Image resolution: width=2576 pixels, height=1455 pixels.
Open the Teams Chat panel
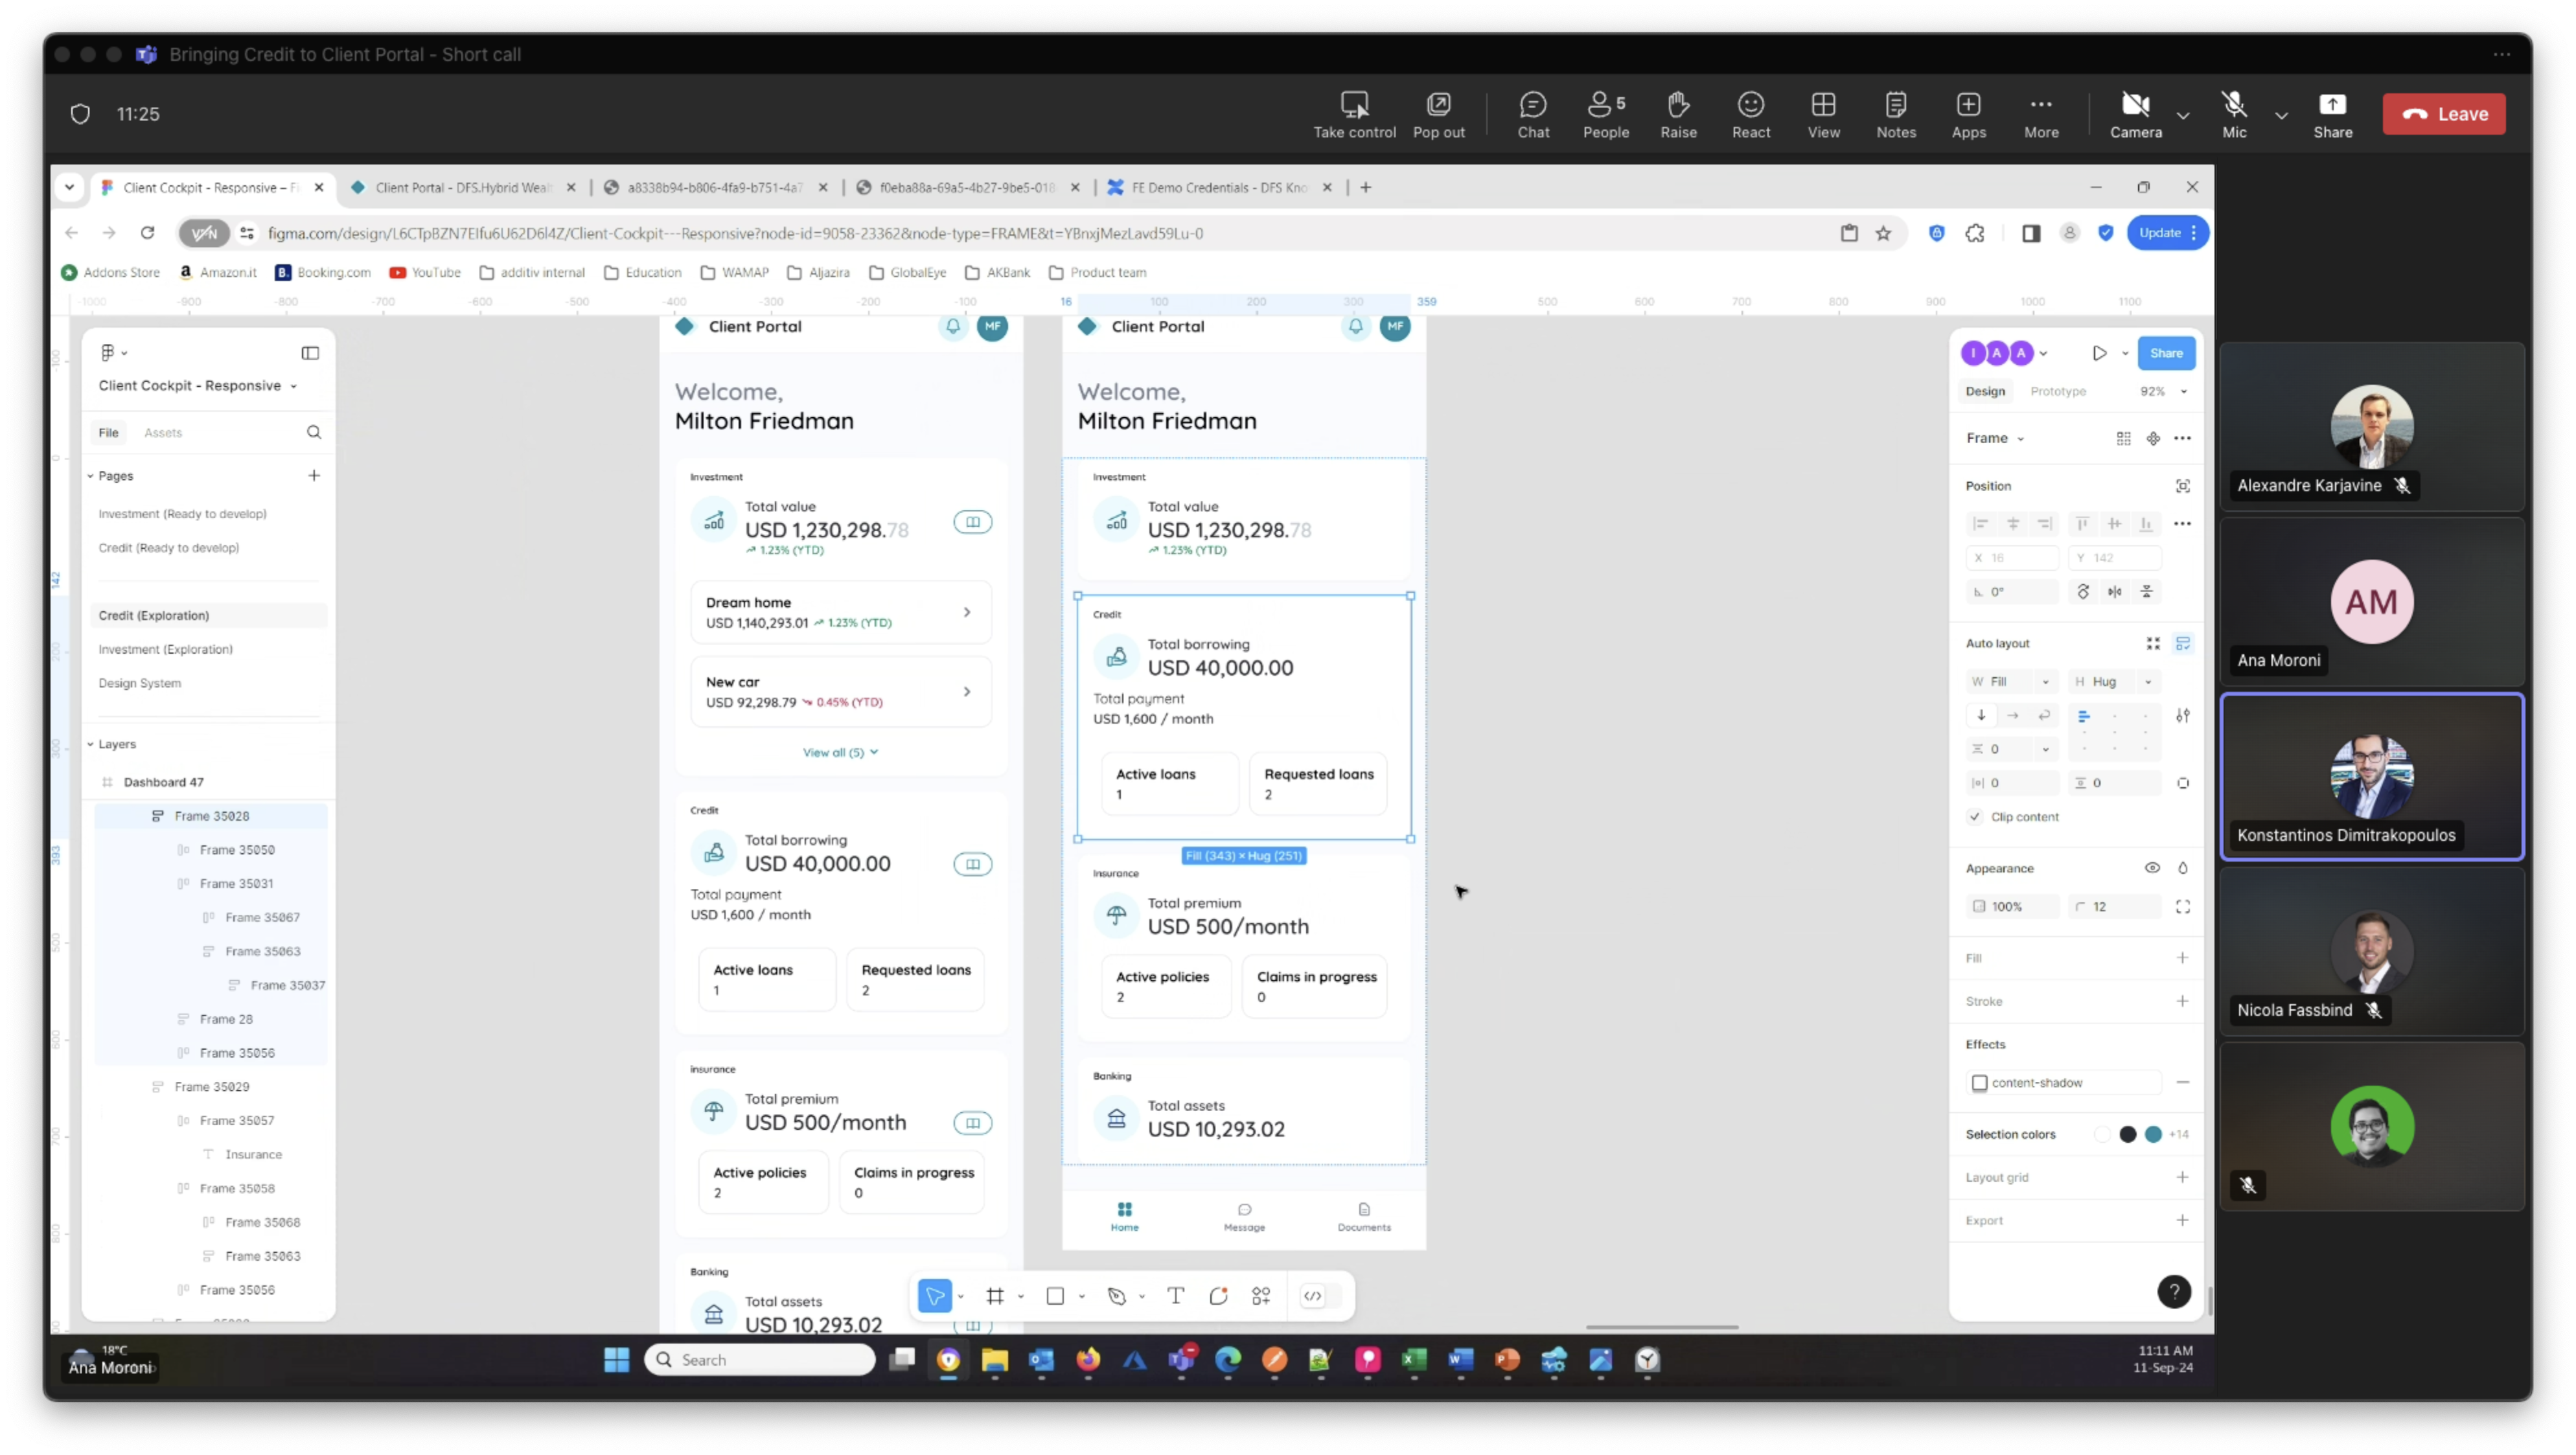tap(1533, 114)
